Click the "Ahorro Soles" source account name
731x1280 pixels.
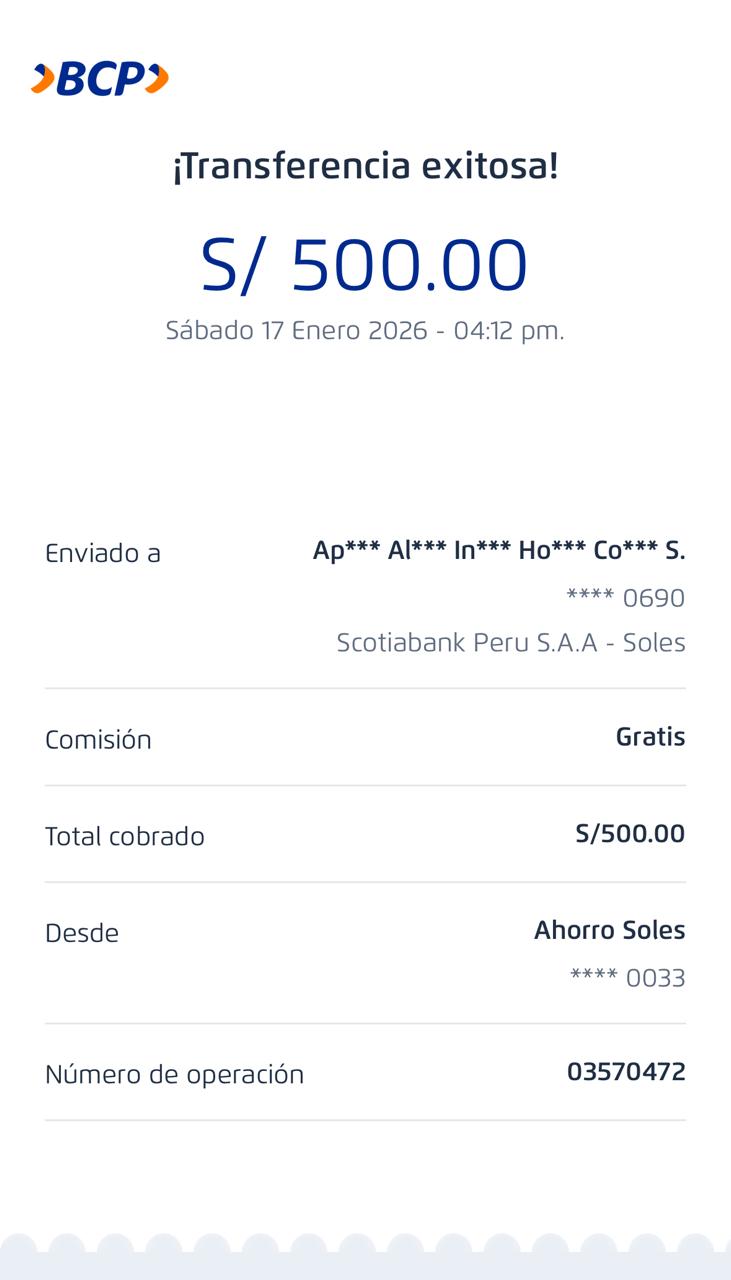(x=609, y=931)
